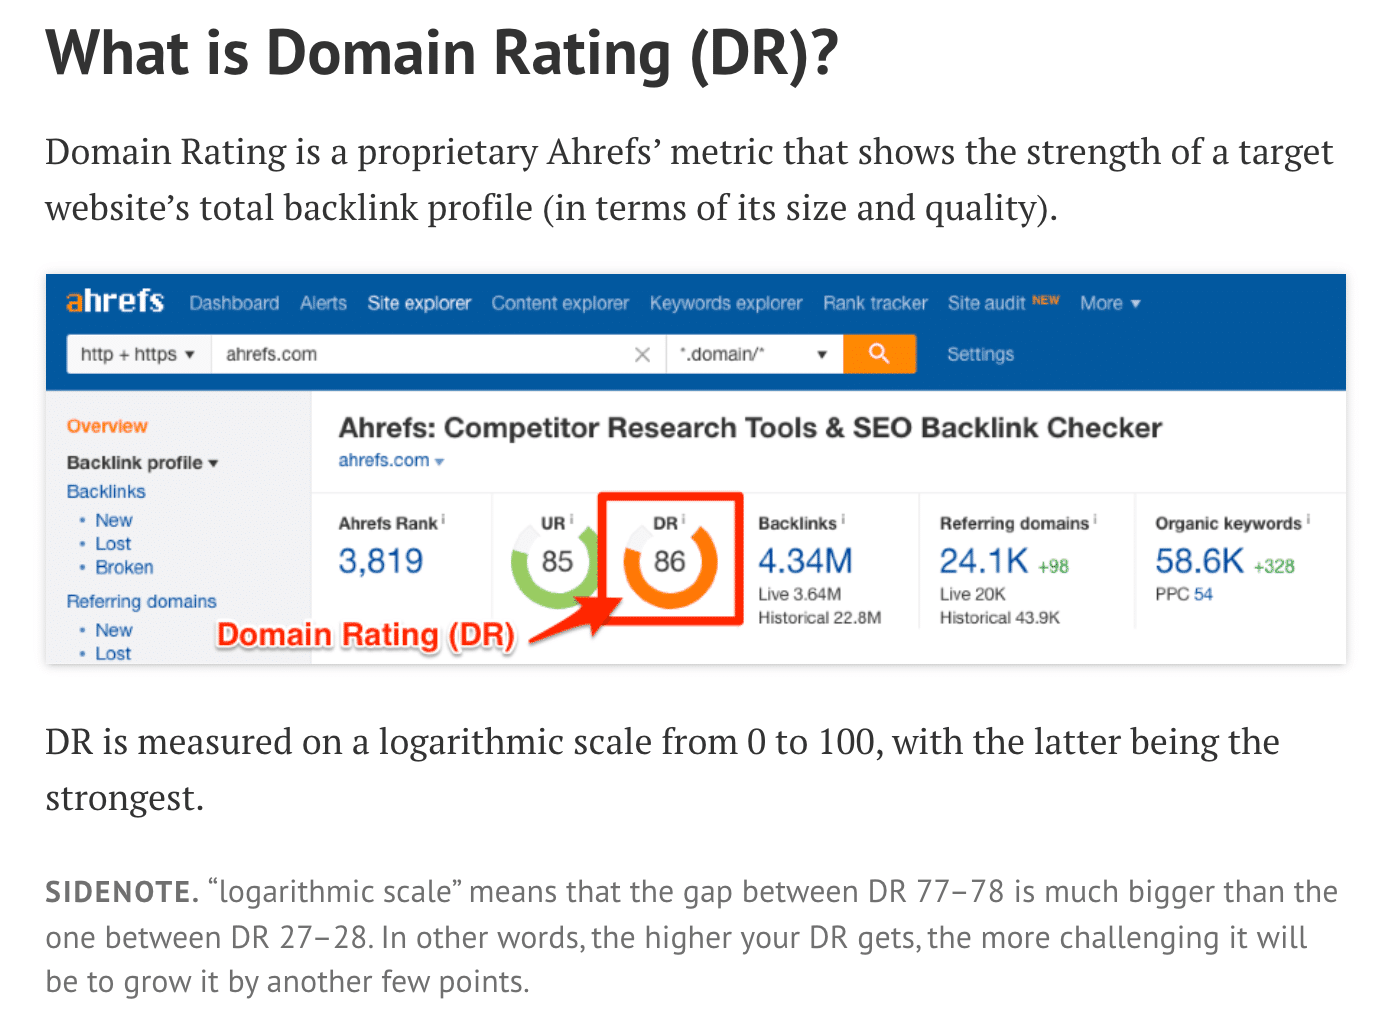Viewport: 1392px width, 1024px height.
Task: Open the Broken backlinks link
Action: (124, 567)
